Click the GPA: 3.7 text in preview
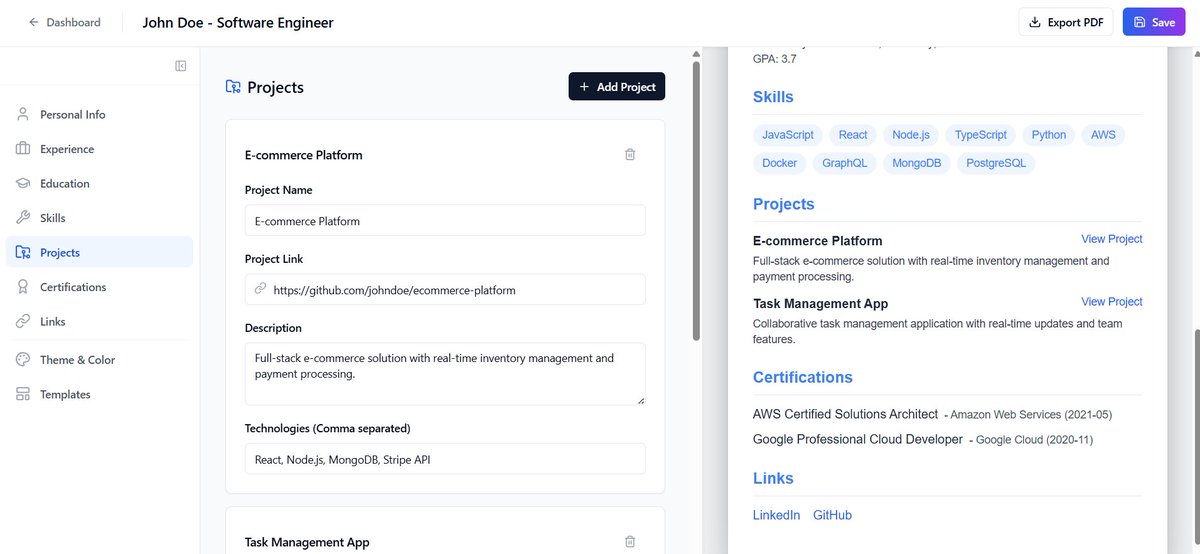Viewport: 1200px width, 554px height. [775, 59]
